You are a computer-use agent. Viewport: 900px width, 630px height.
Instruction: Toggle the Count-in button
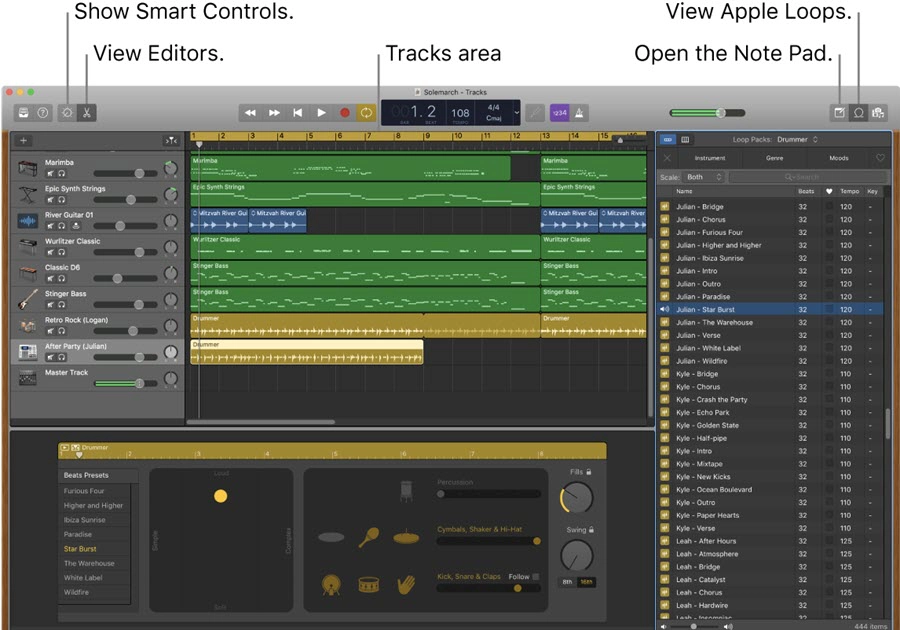click(559, 113)
